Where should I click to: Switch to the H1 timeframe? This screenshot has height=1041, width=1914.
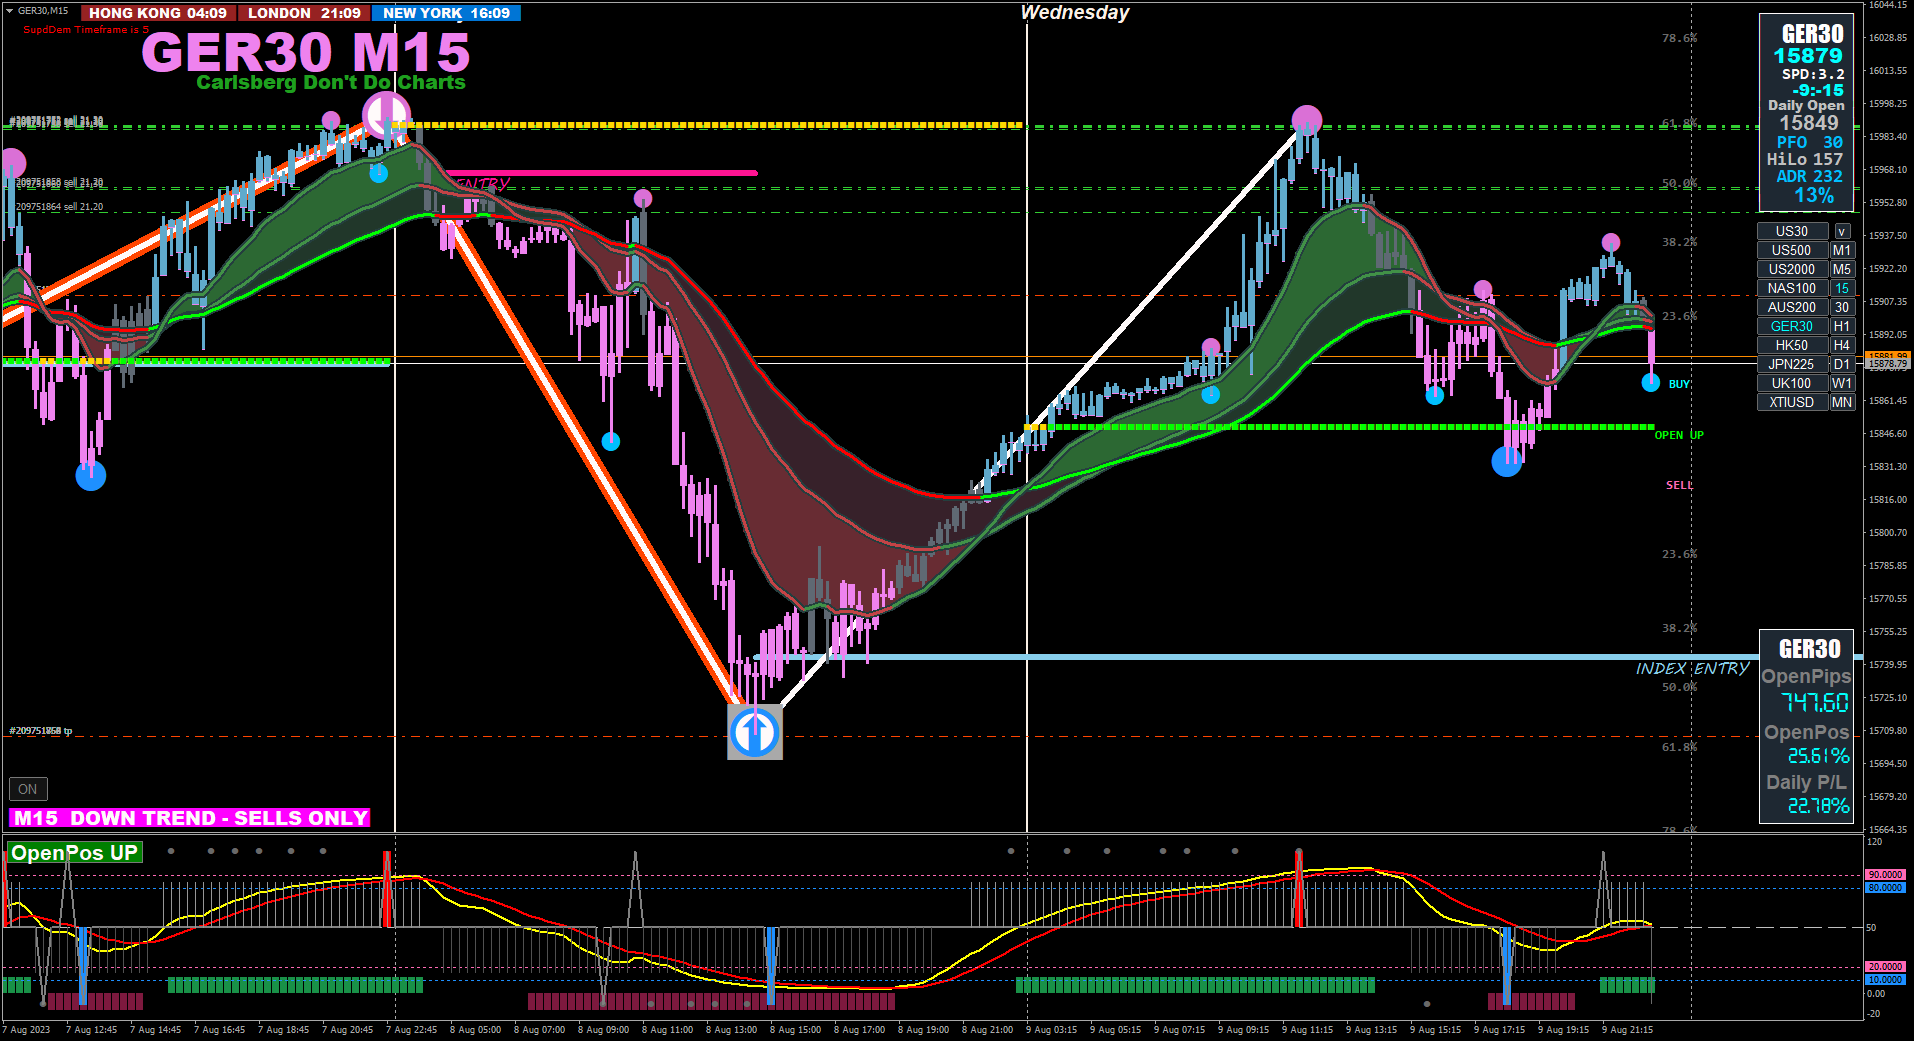click(1842, 326)
